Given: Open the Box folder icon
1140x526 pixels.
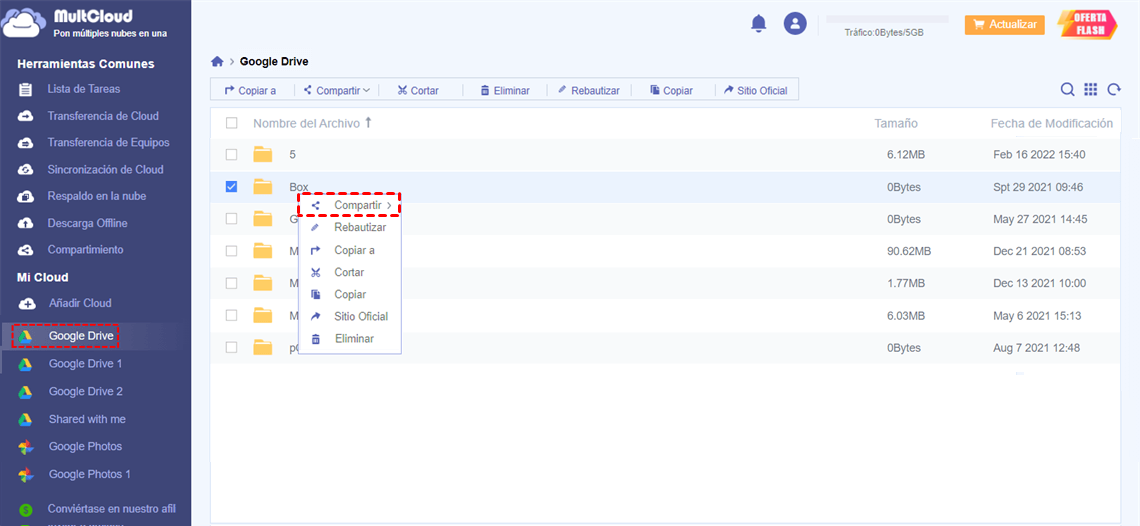Looking at the screenshot, I should [x=262, y=187].
